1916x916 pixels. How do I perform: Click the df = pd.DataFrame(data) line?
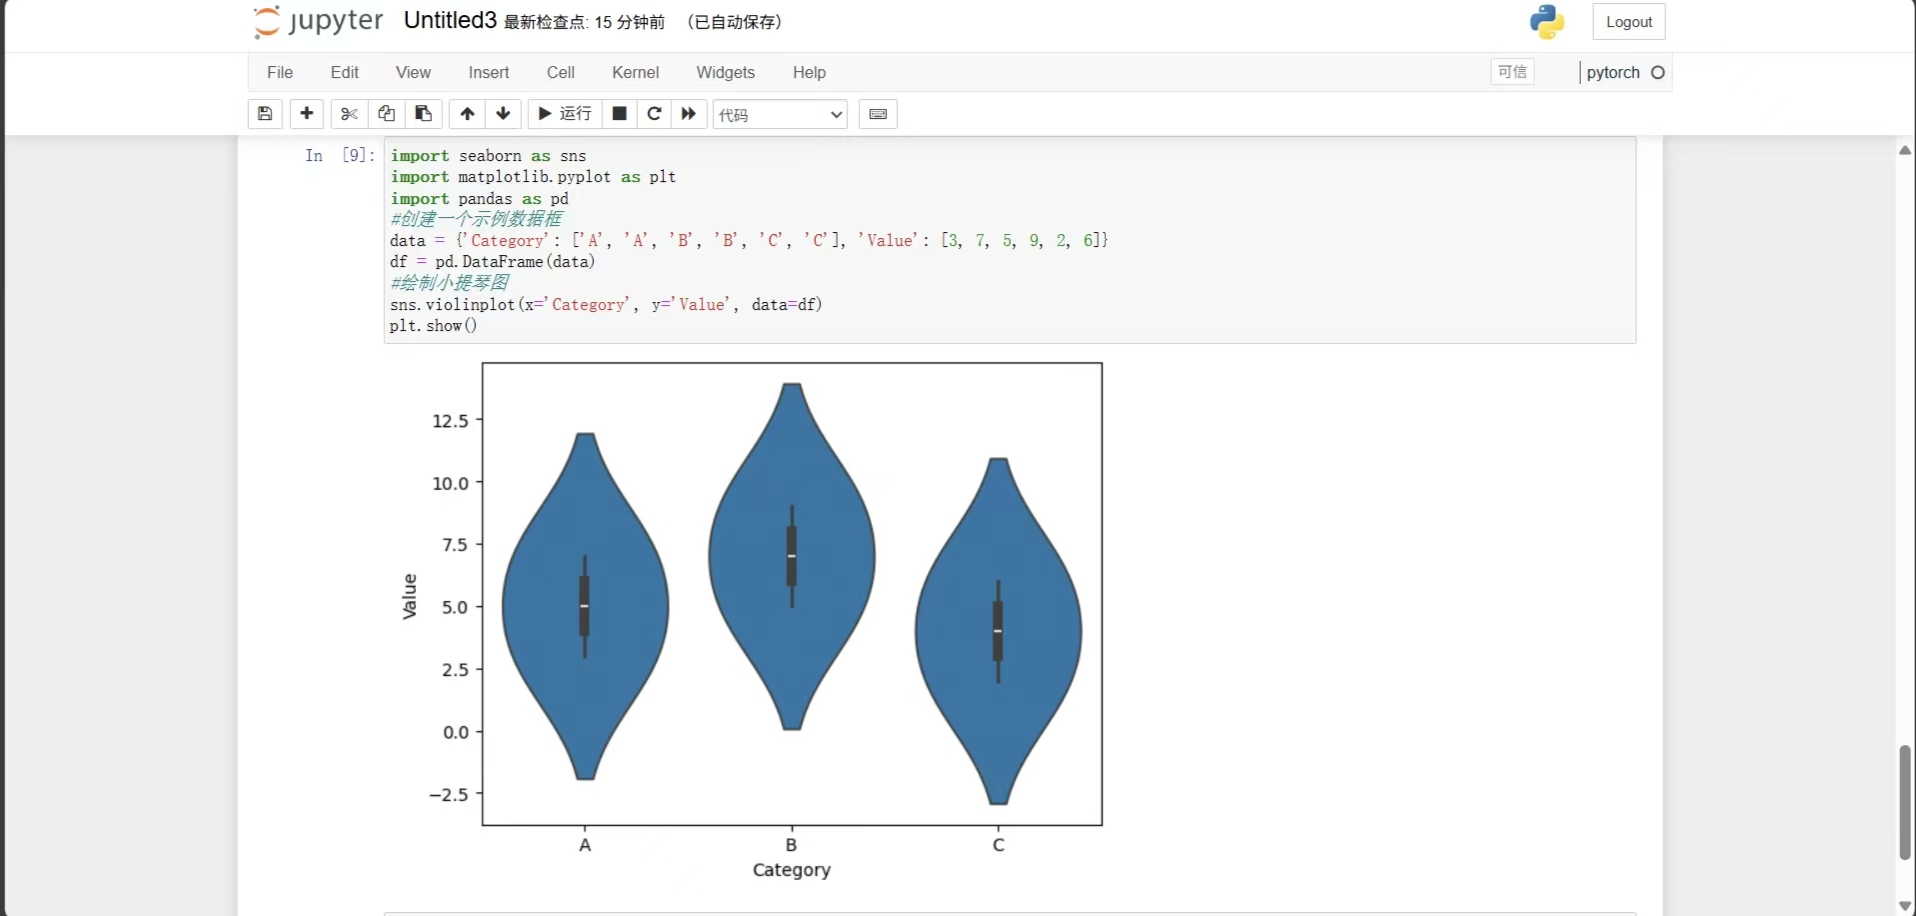click(x=492, y=262)
